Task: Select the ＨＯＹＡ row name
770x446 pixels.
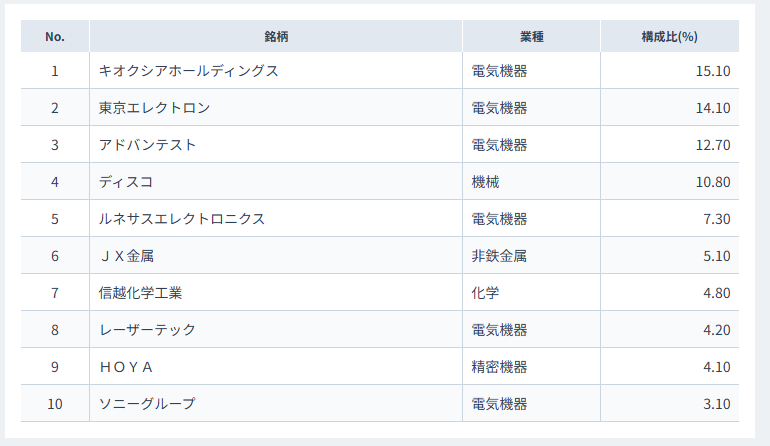Action: point(126,367)
